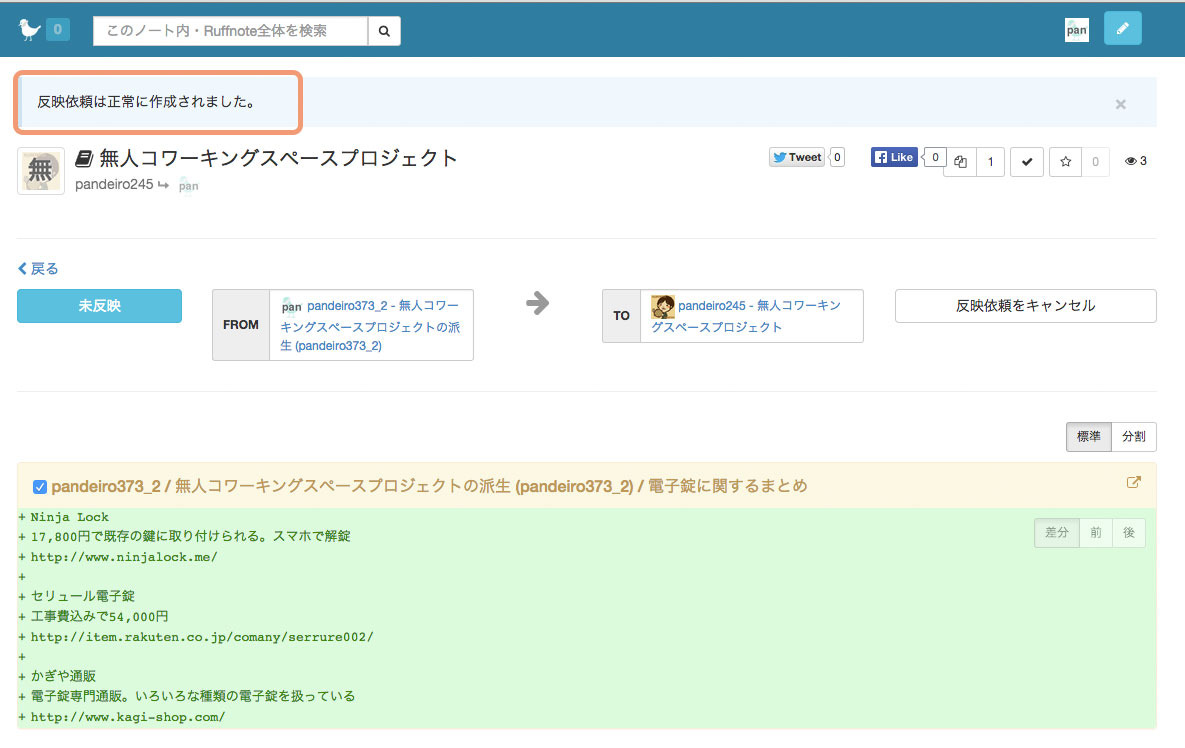Switch diff view to 分割 mode
This screenshot has height=748, width=1185.
coord(1133,437)
